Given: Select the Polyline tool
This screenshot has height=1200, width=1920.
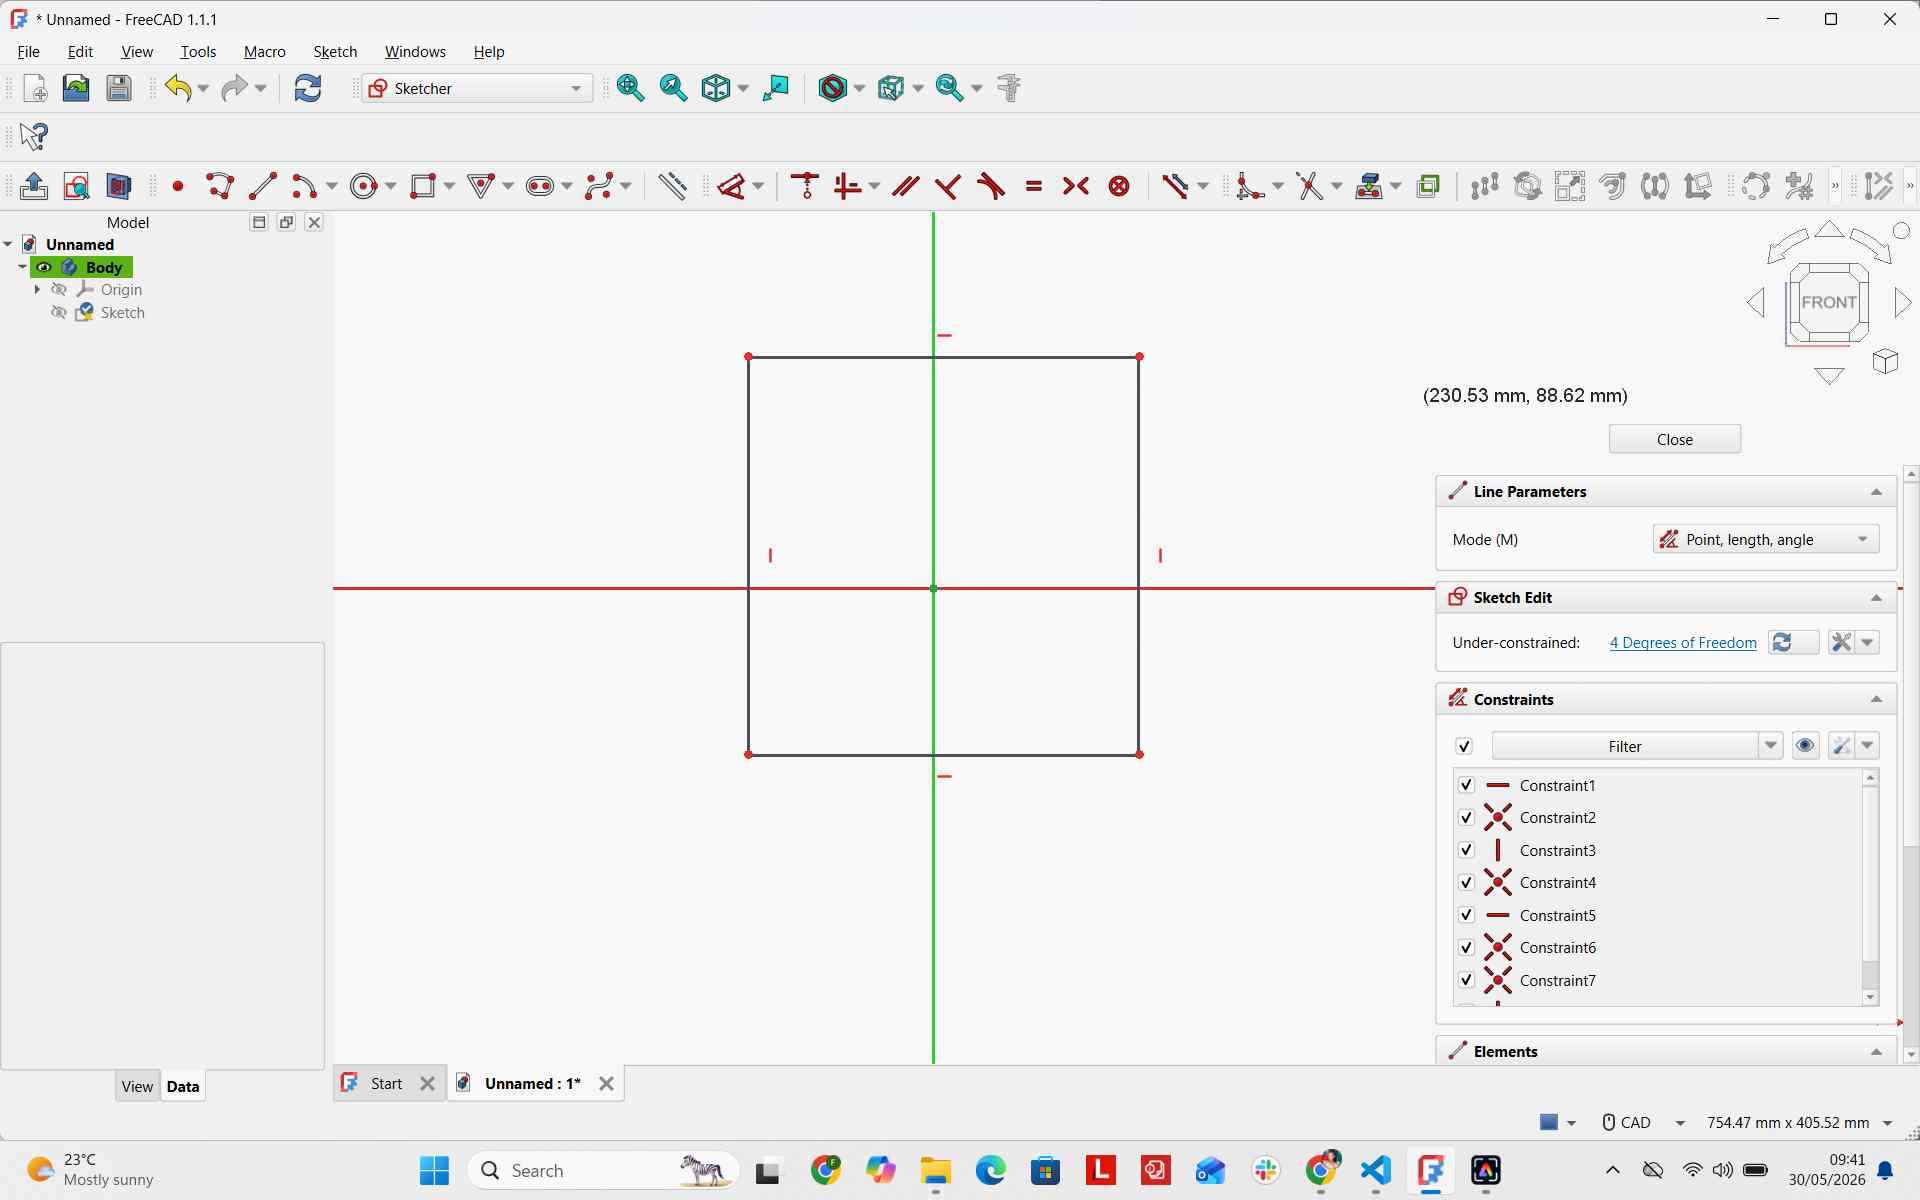Looking at the screenshot, I should coord(220,186).
